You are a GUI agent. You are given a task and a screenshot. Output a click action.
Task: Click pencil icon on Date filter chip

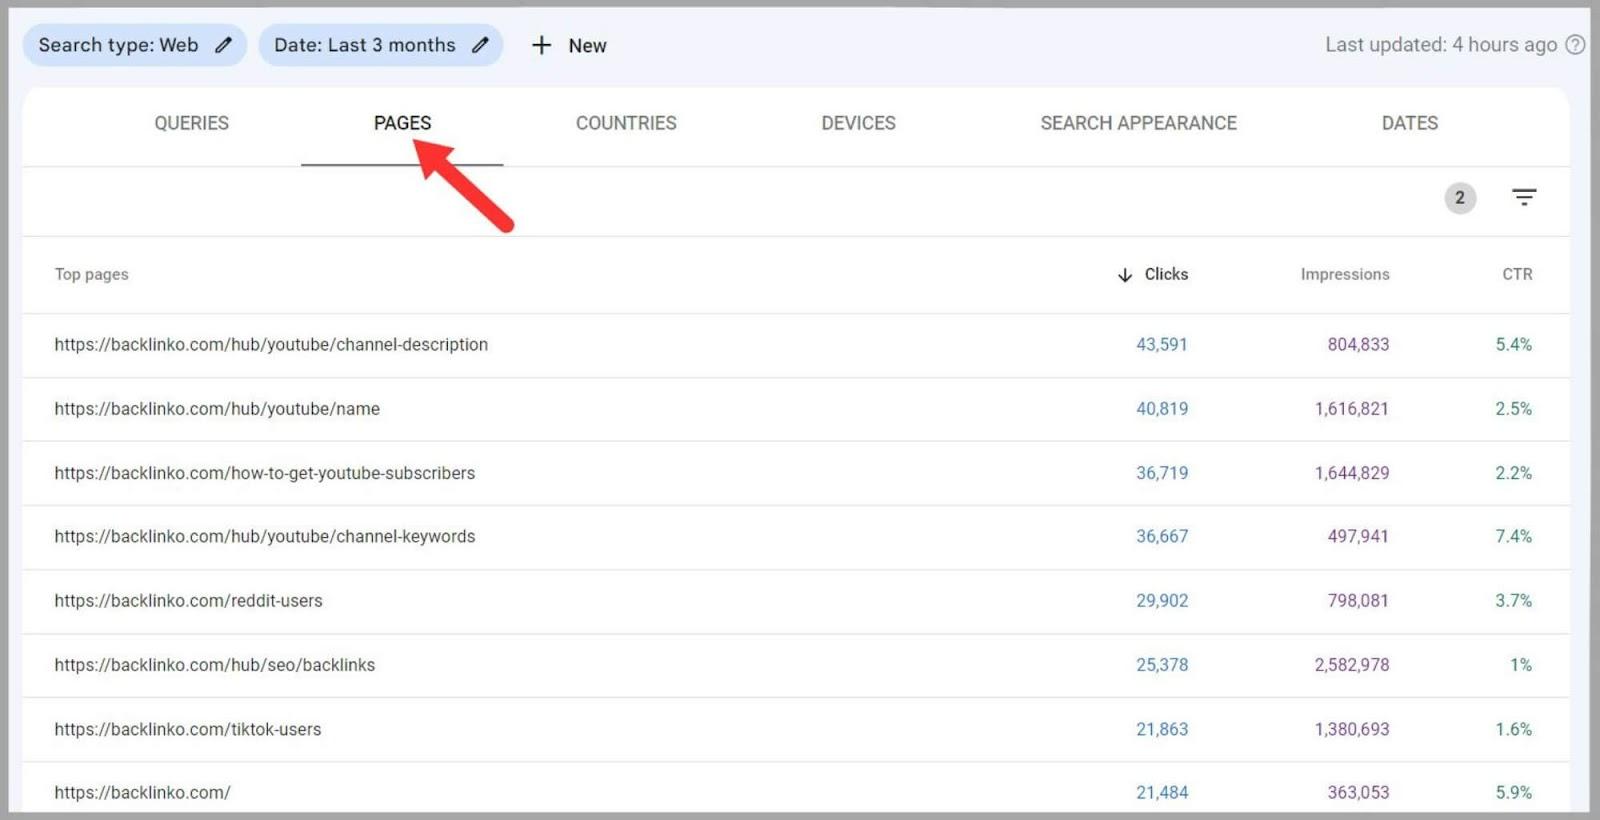[480, 46]
